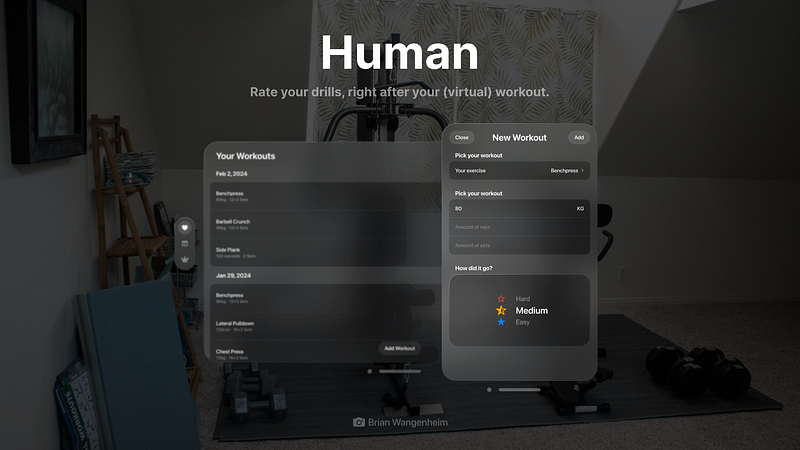Image resolution: width=800 pixels, height=450 pixels.
Task: Click the Human headline
Action: 399,53
